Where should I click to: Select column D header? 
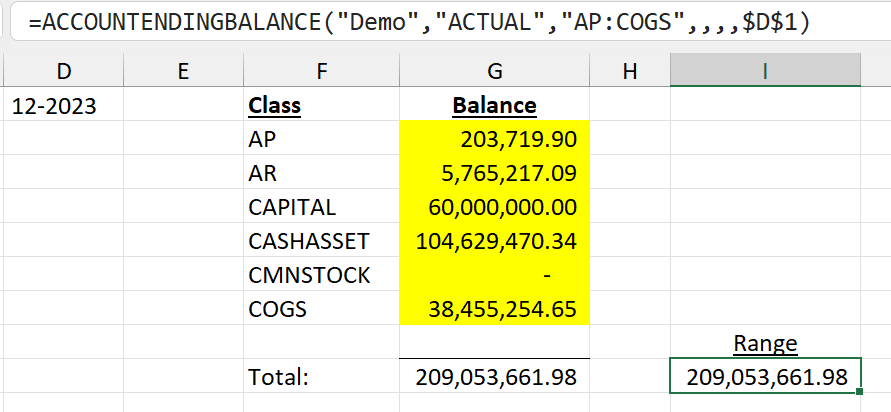(64, 70)
